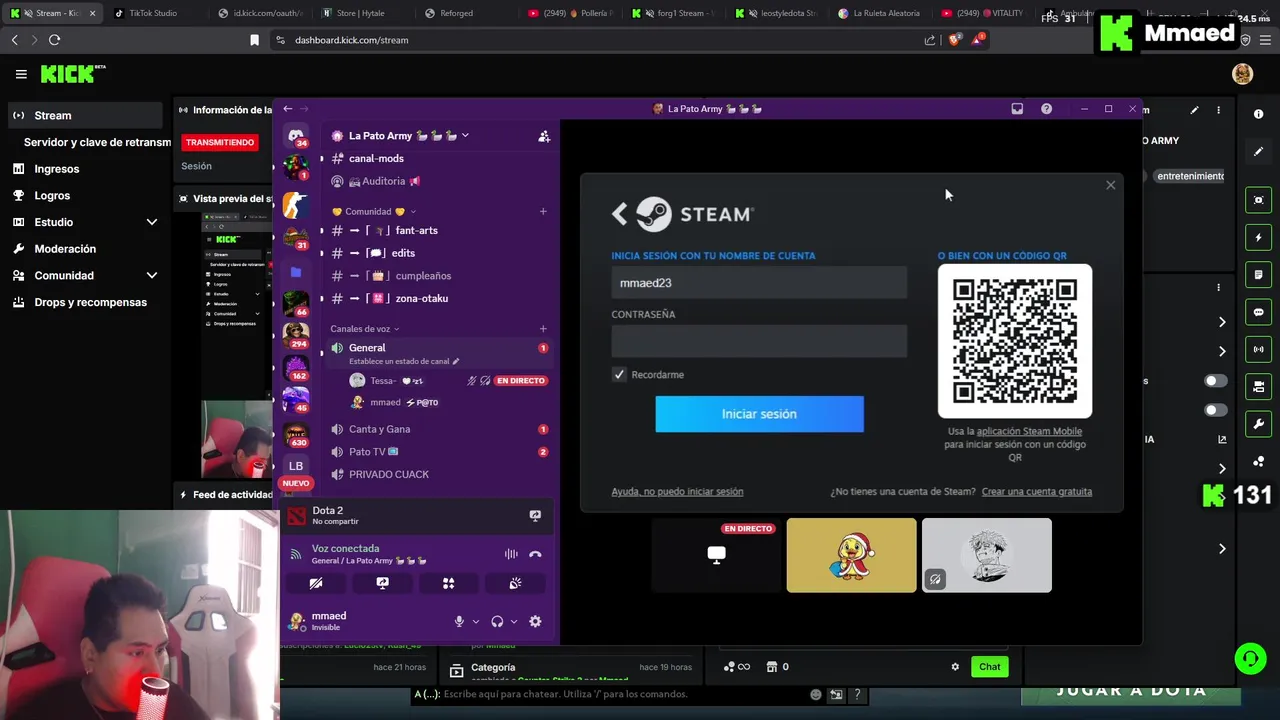The image size is (1280, 720).
Task: Open the 'aplicación Steam Mobile' link
Action: (x=1029, y=431)
